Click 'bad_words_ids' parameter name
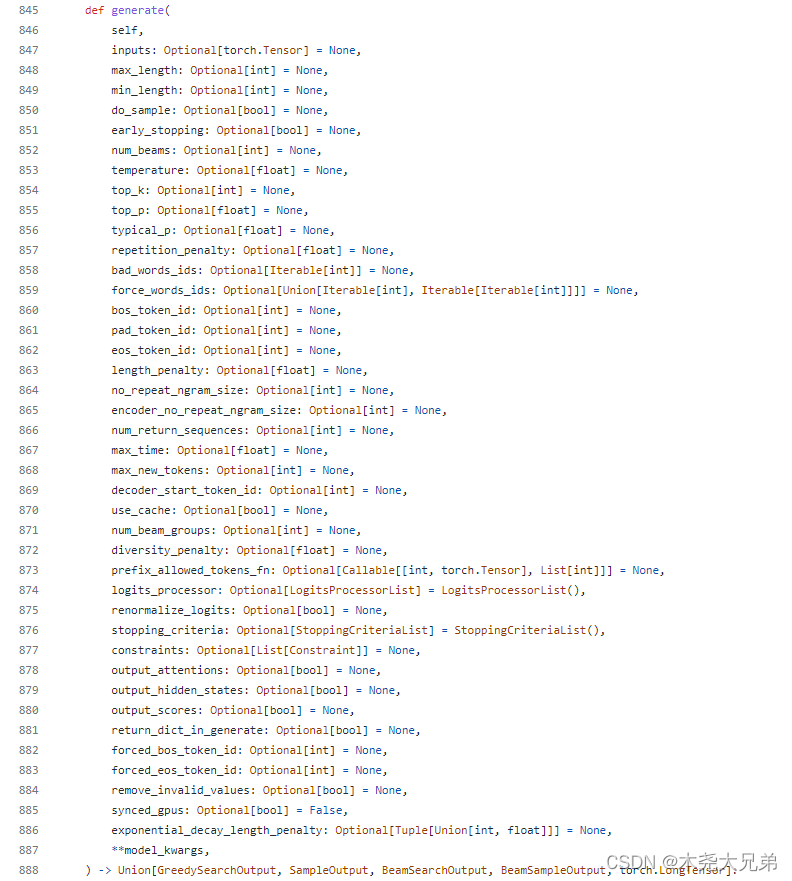The image size is (792, 881). click(x=154, y=270)
